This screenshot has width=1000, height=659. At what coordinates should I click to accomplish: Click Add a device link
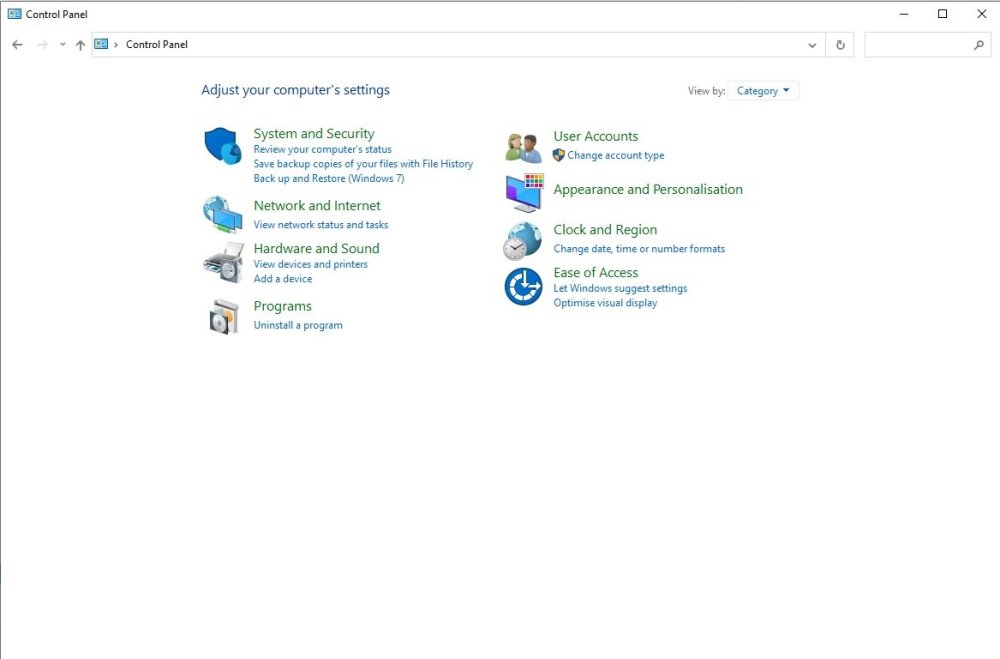(x=283, y=279)
